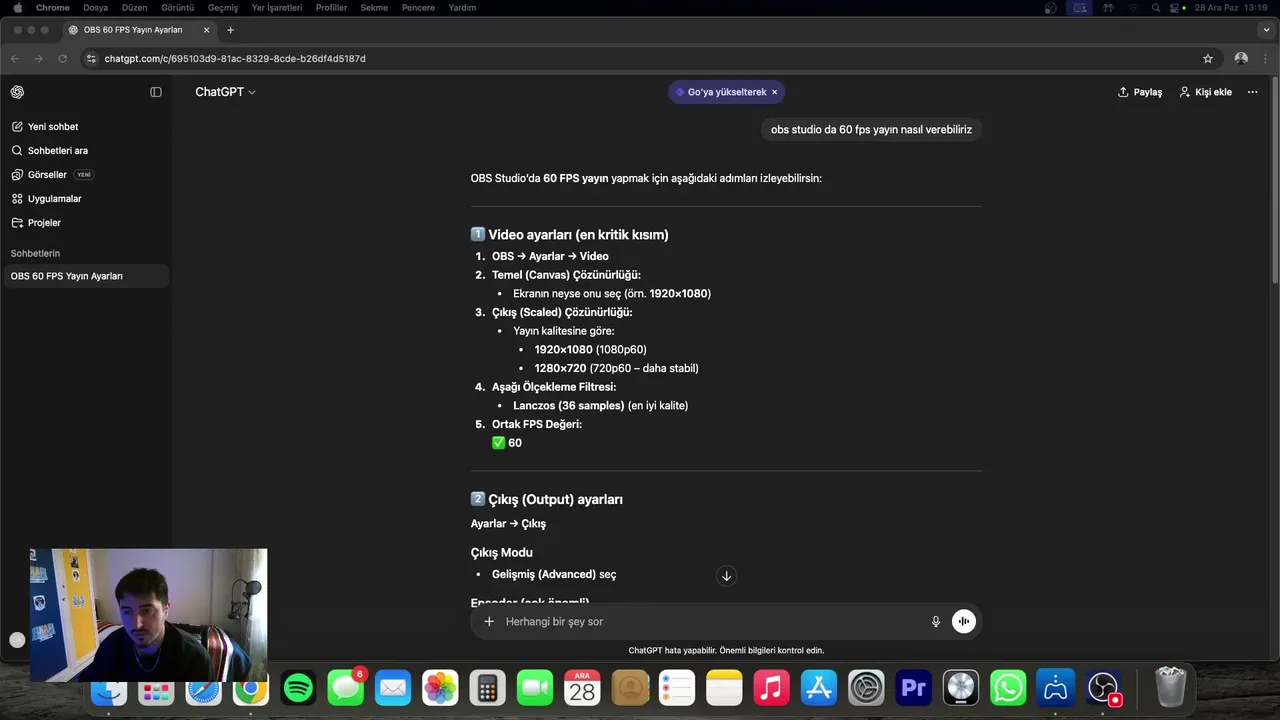Click the browser back arrow
1280x720 pixels.
click(15, 59)
